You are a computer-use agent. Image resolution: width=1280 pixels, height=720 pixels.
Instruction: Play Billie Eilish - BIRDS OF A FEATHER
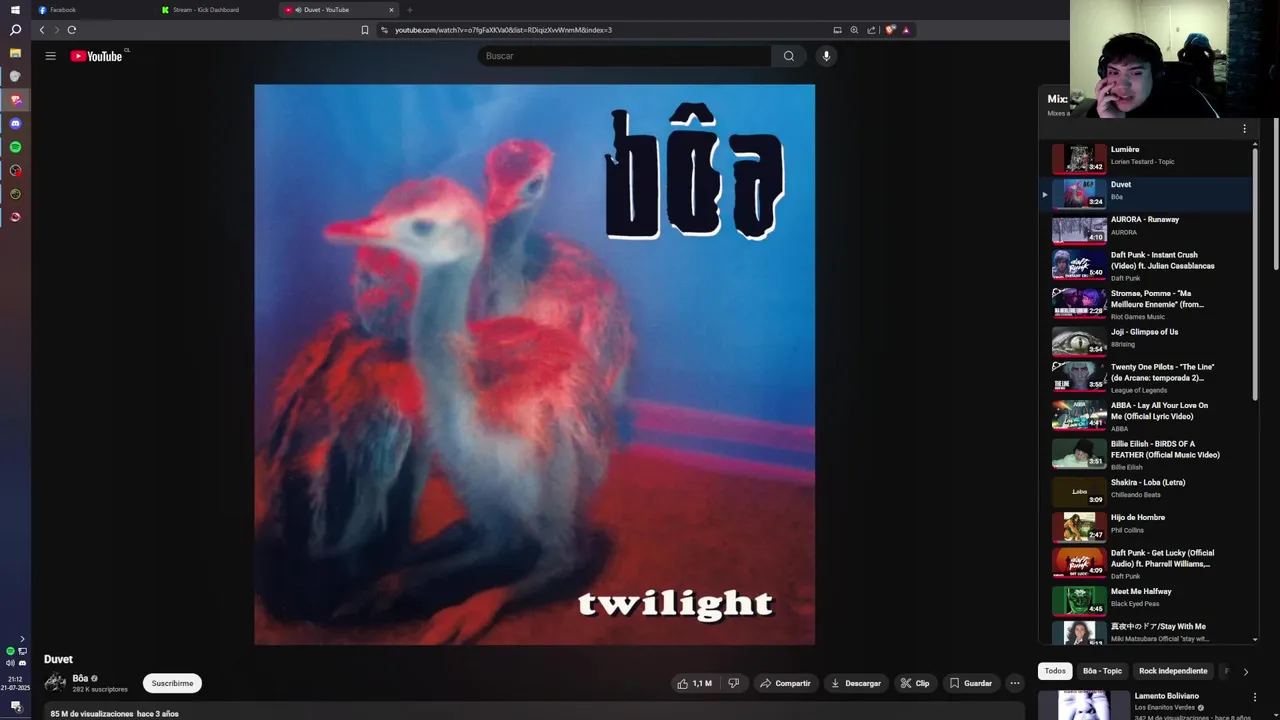(x=1150, y=453)
